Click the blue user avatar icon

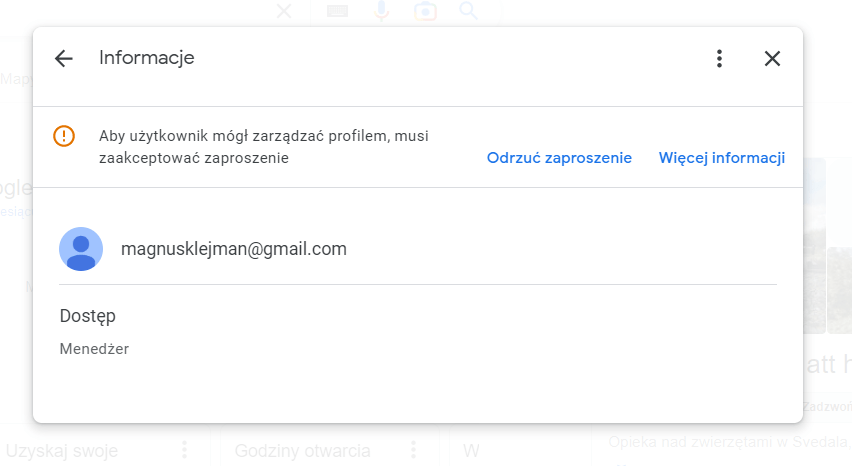[x=81, y=249]
